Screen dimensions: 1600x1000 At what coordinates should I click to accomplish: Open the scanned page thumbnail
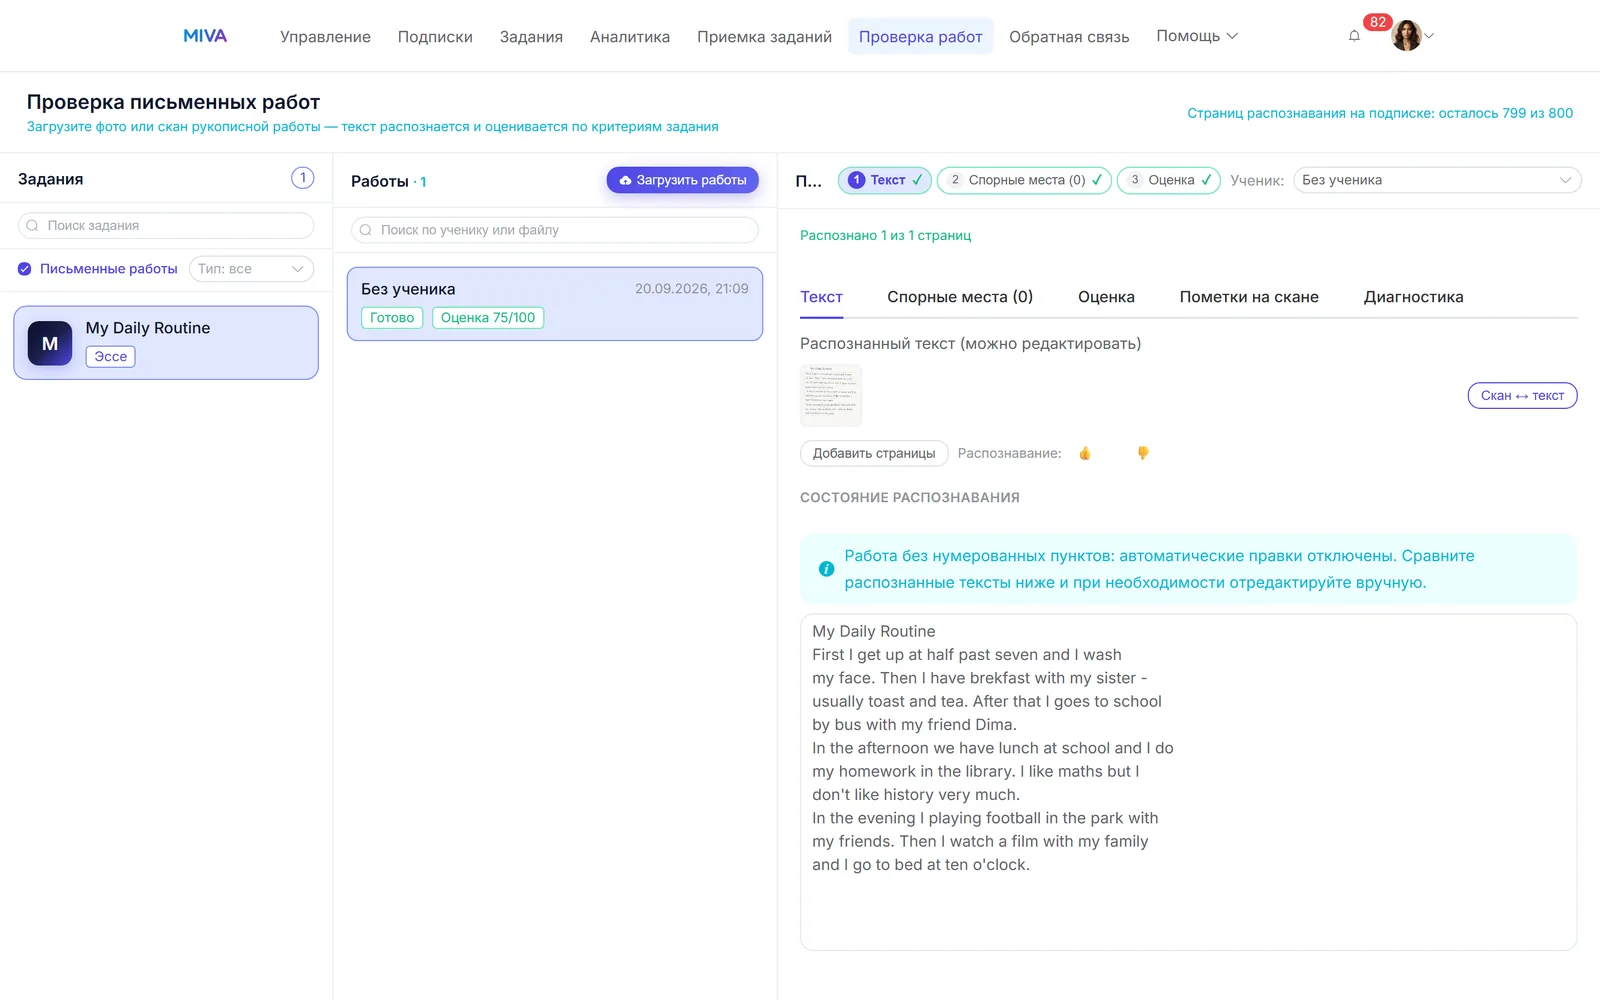click(x=831, y=395)
